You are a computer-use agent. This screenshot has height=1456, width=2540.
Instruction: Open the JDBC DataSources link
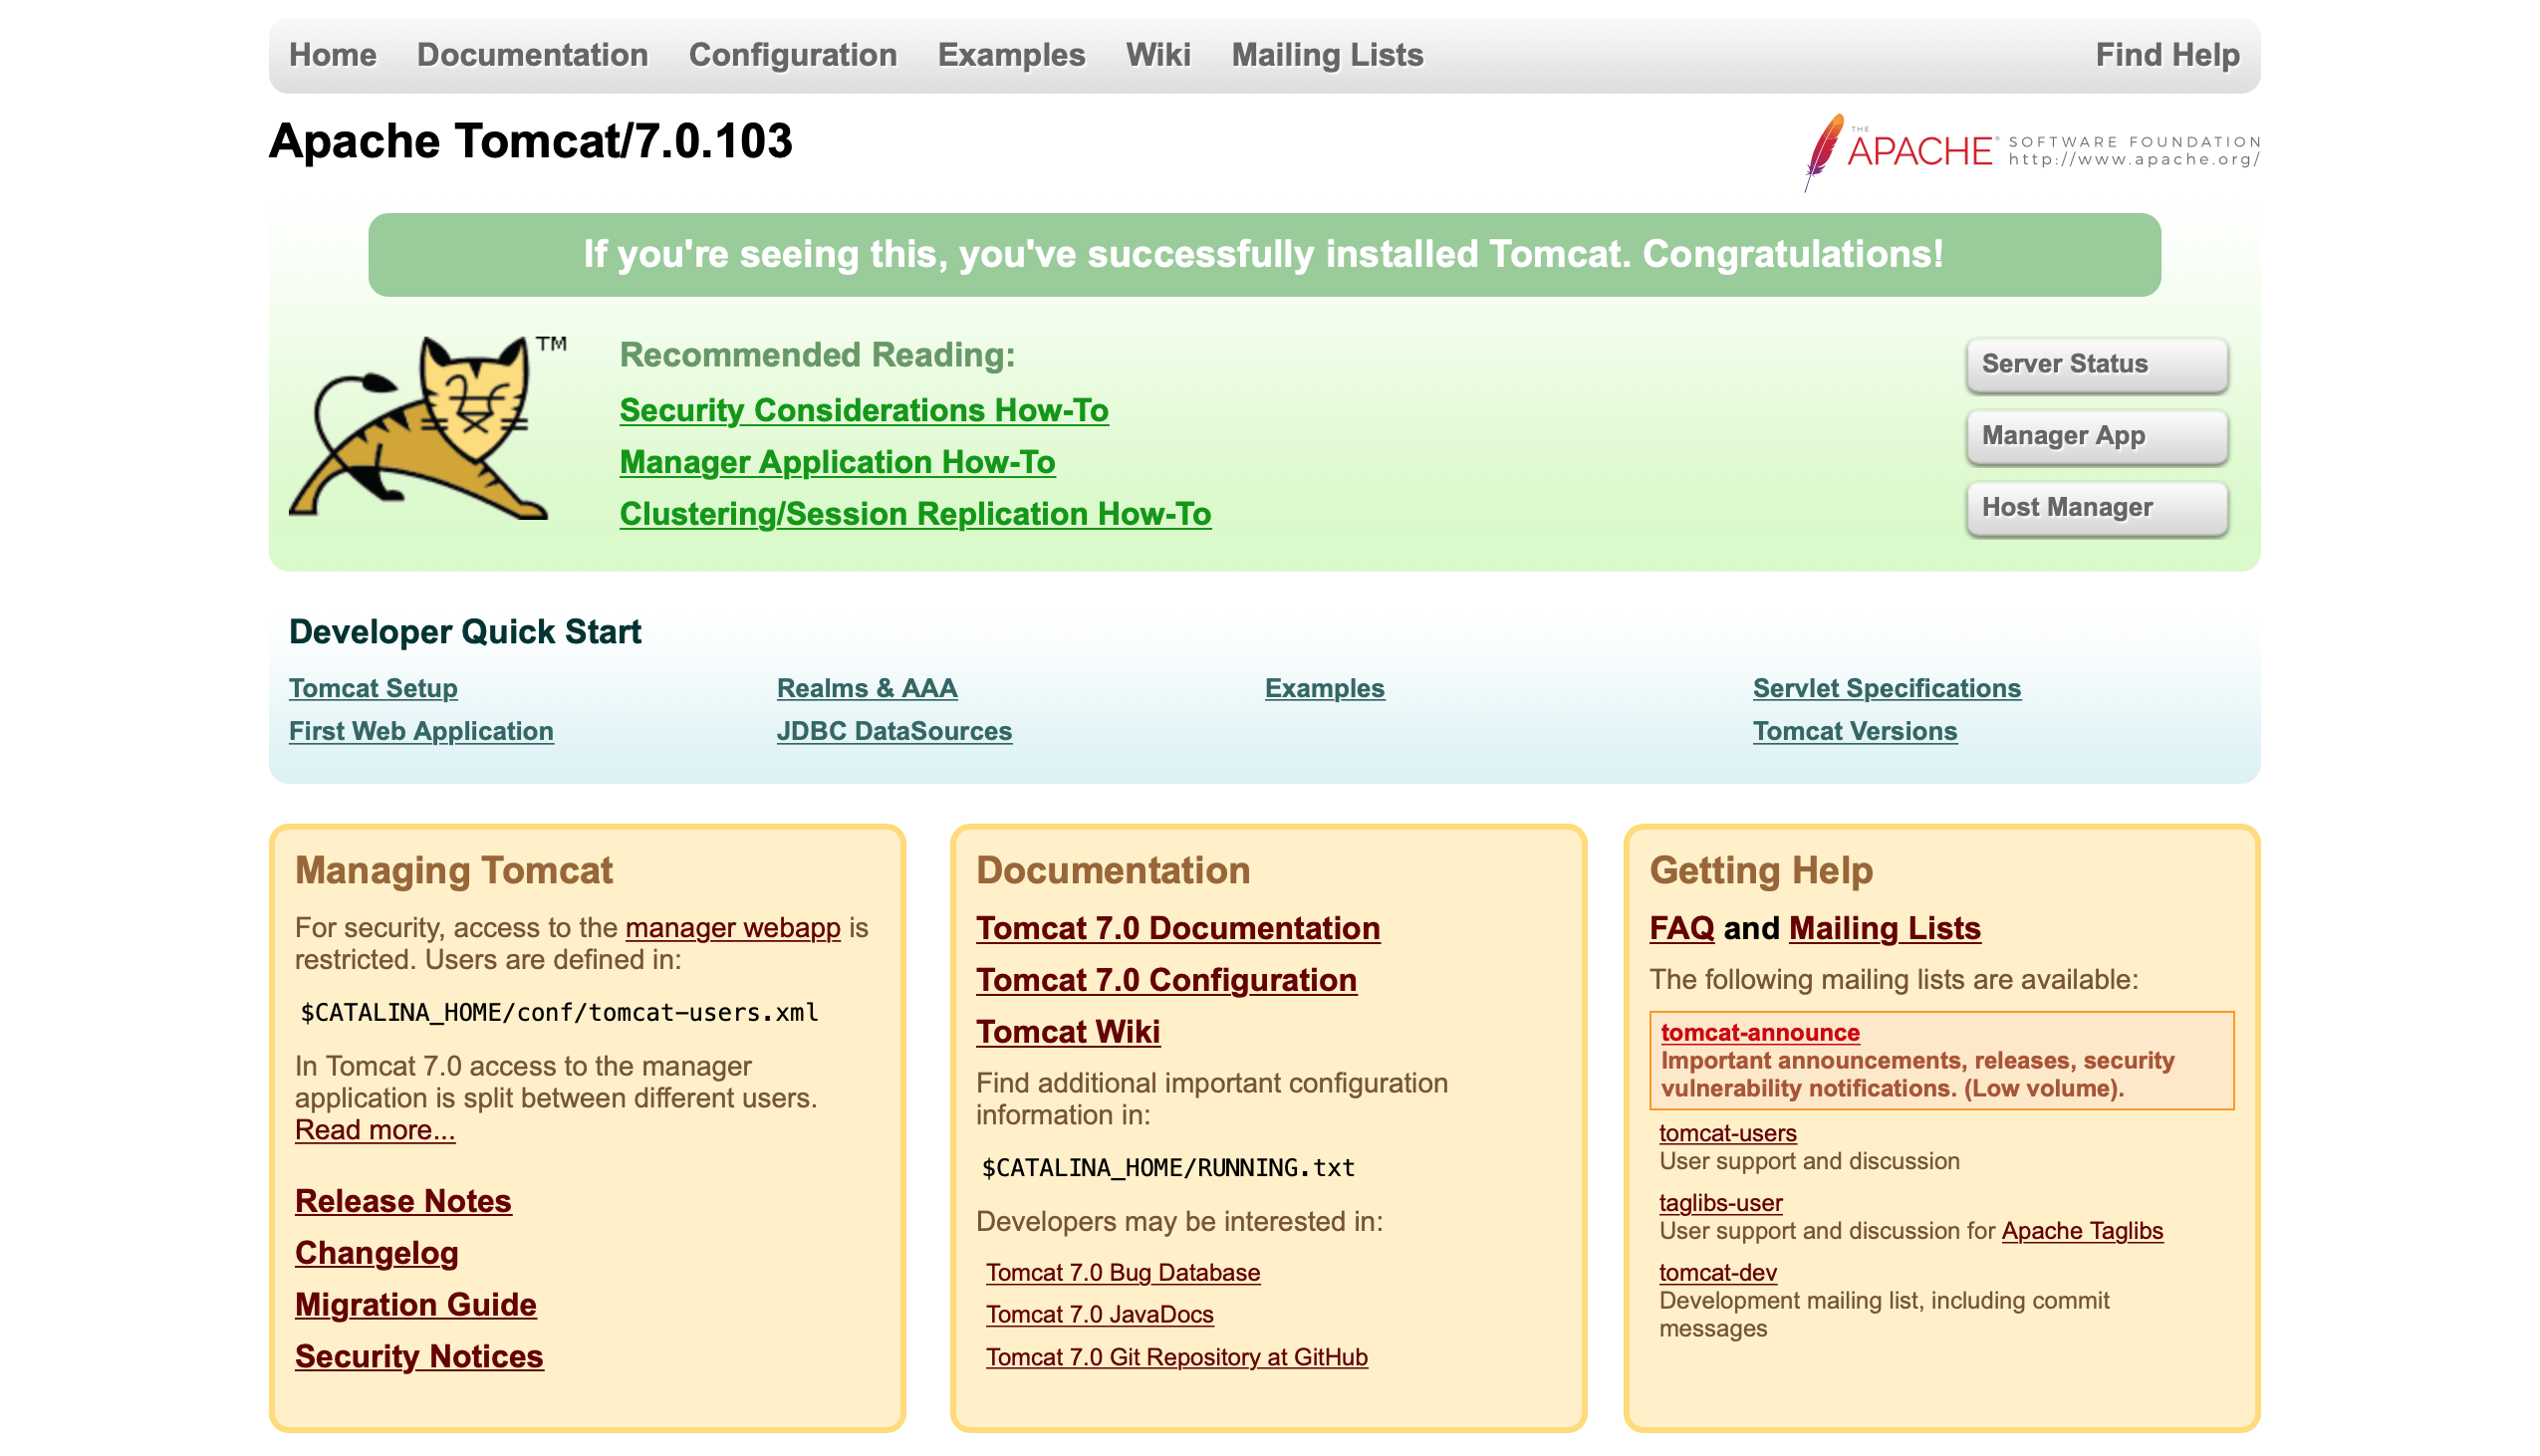pyautogui.click(x=894, y=731)
